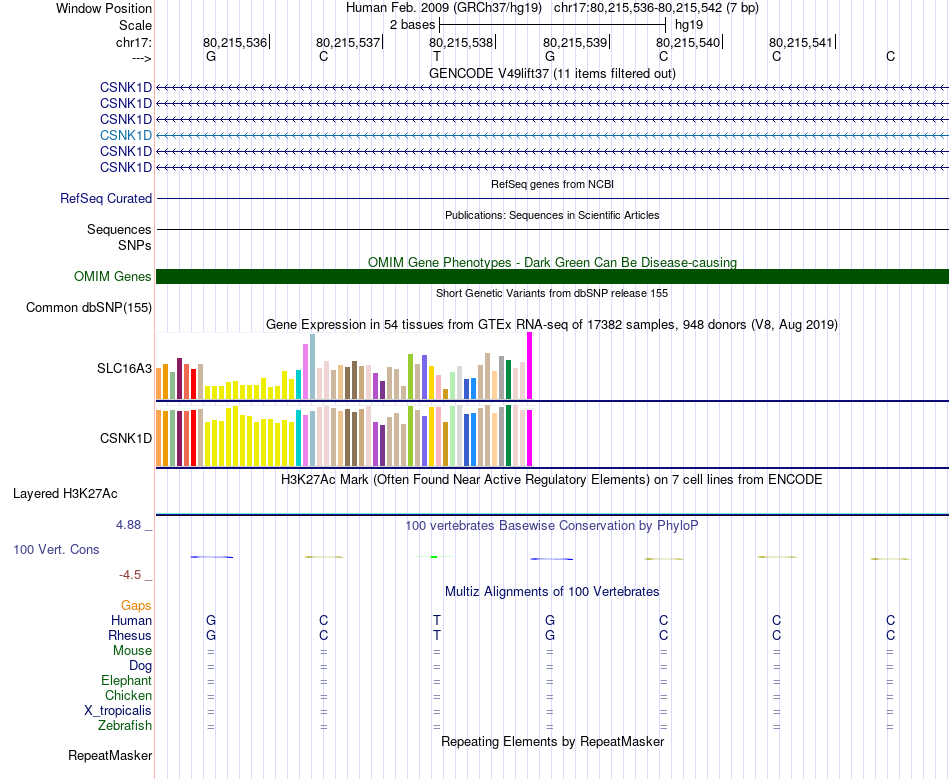950x779 pixels.
Task: Click position marker 80,215,540
Action: pyautogui.click(x=688, y=42)
